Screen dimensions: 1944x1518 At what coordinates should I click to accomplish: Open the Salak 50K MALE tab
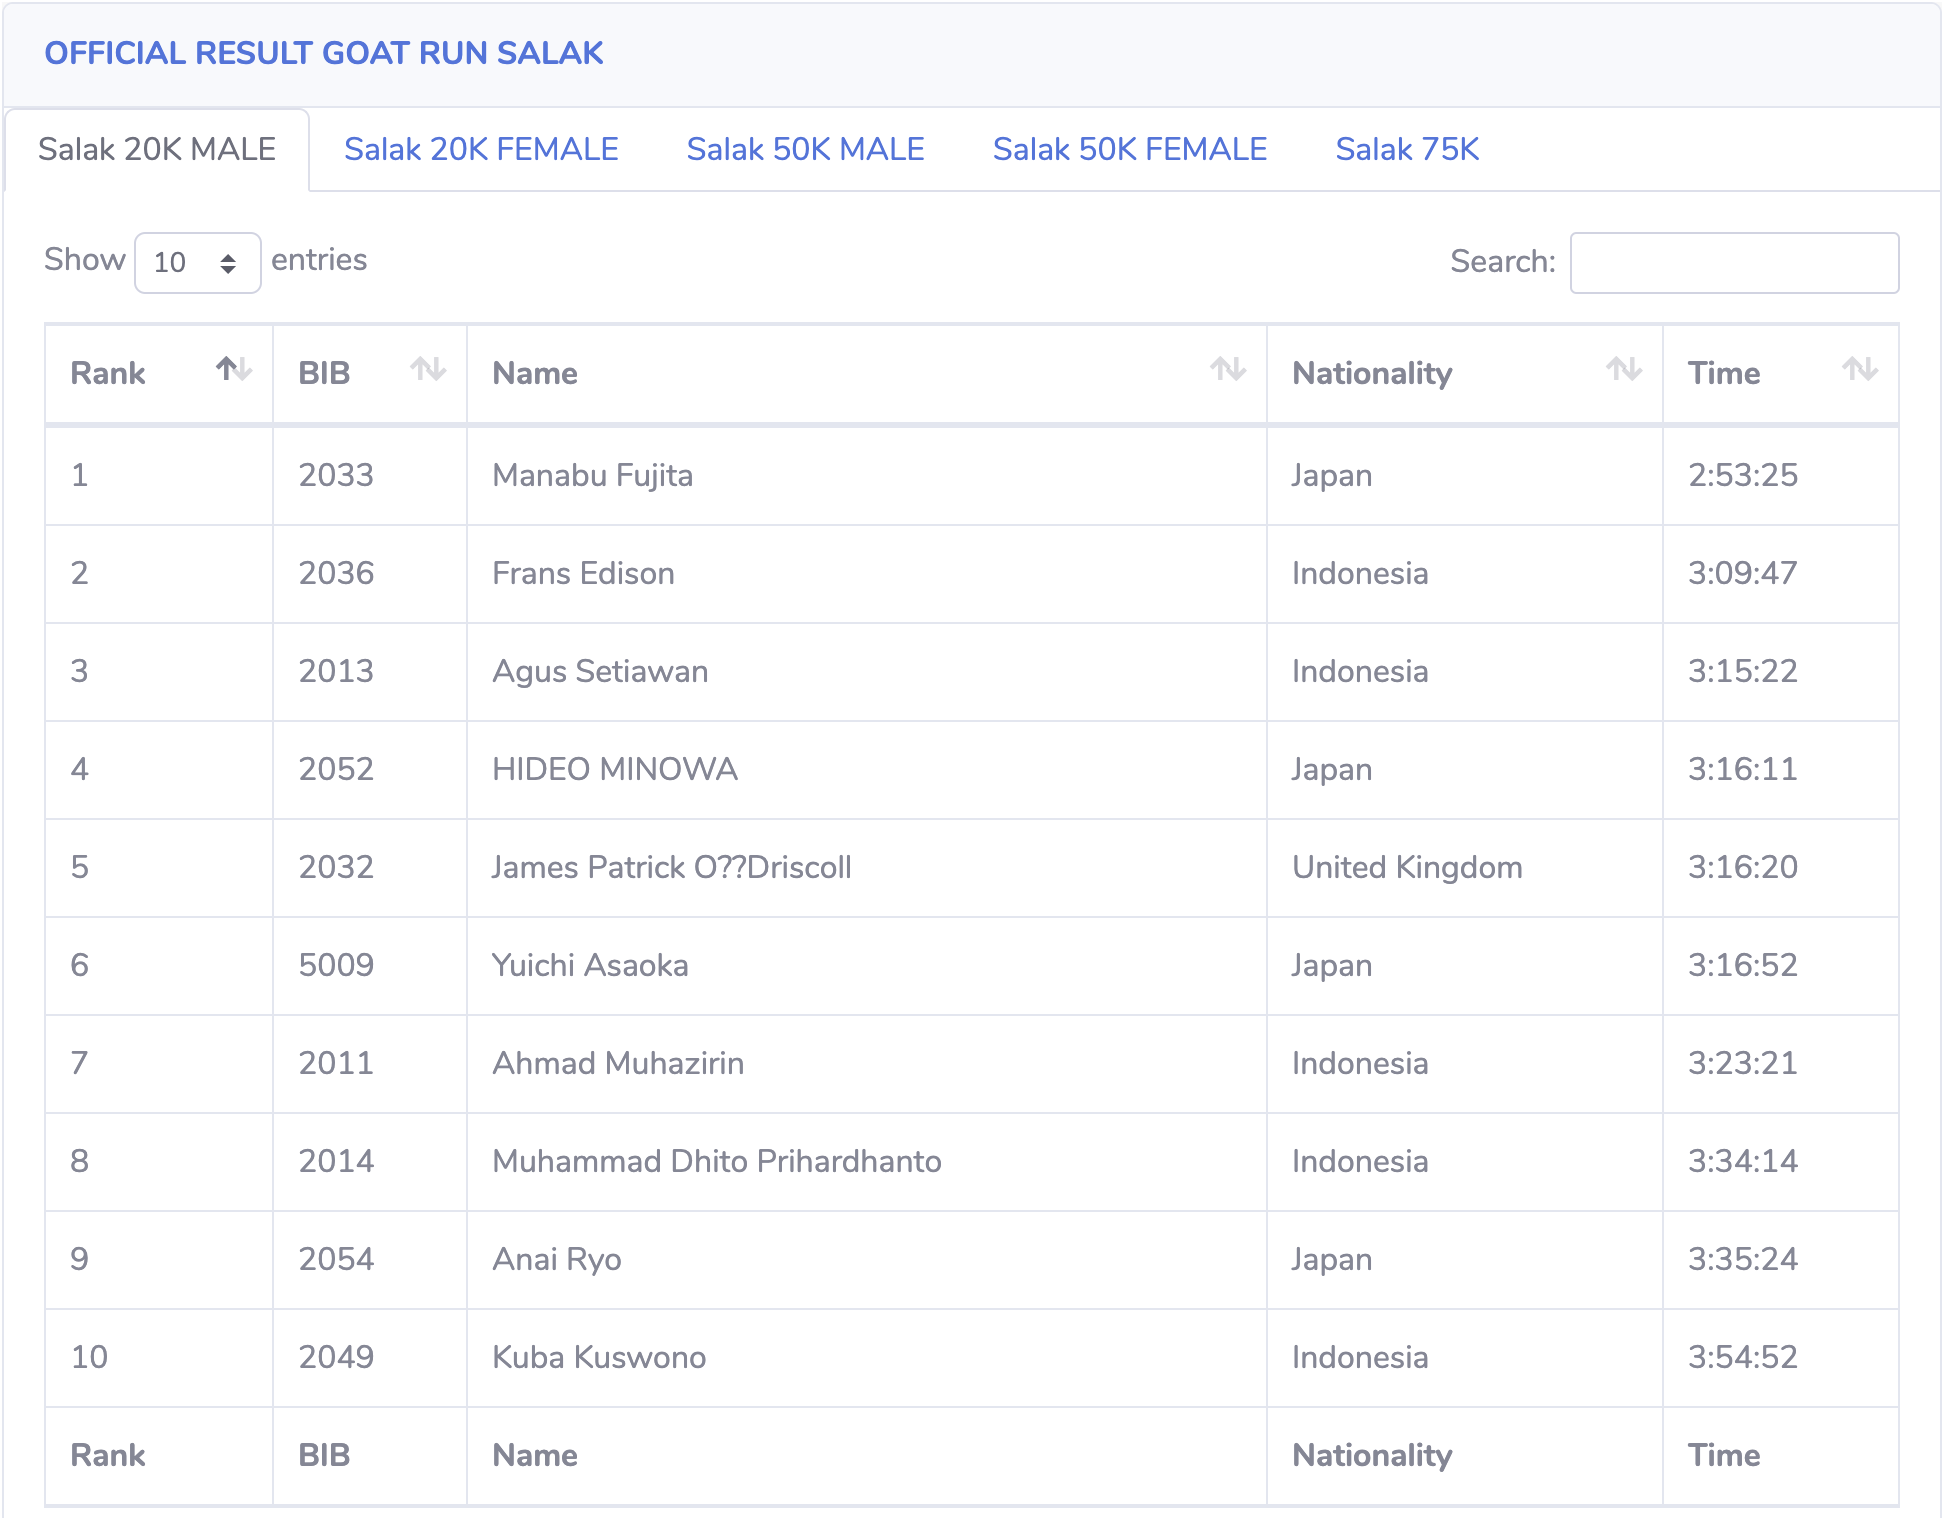(x=805, y=150)
